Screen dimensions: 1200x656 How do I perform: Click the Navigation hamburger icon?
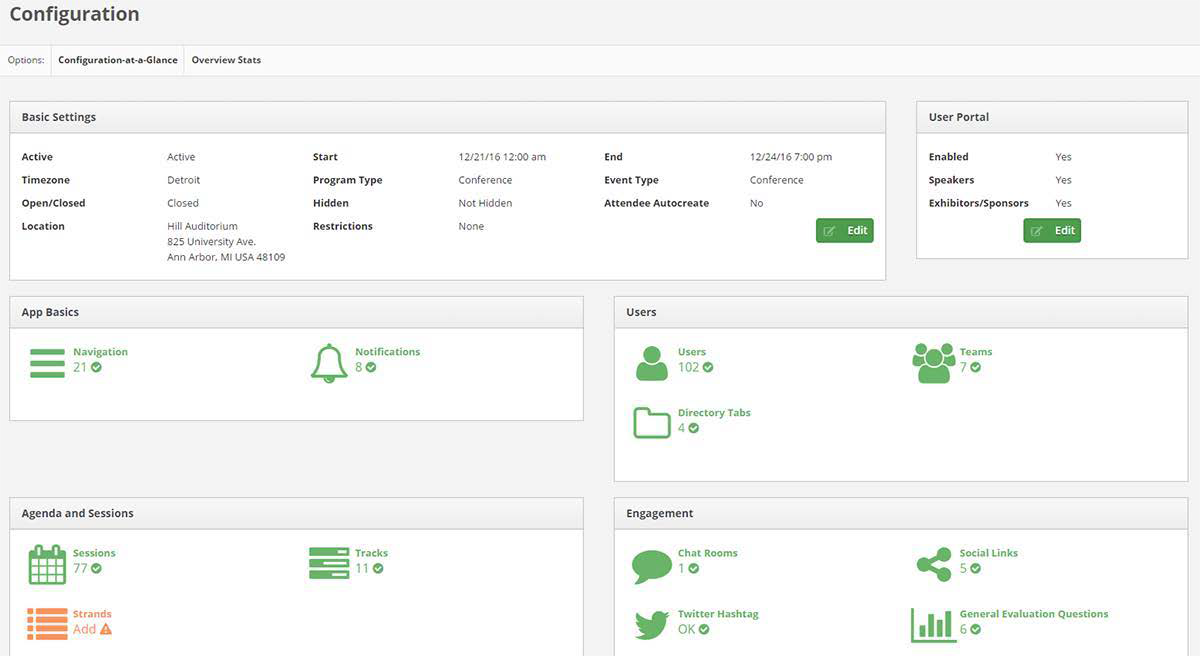47,363
